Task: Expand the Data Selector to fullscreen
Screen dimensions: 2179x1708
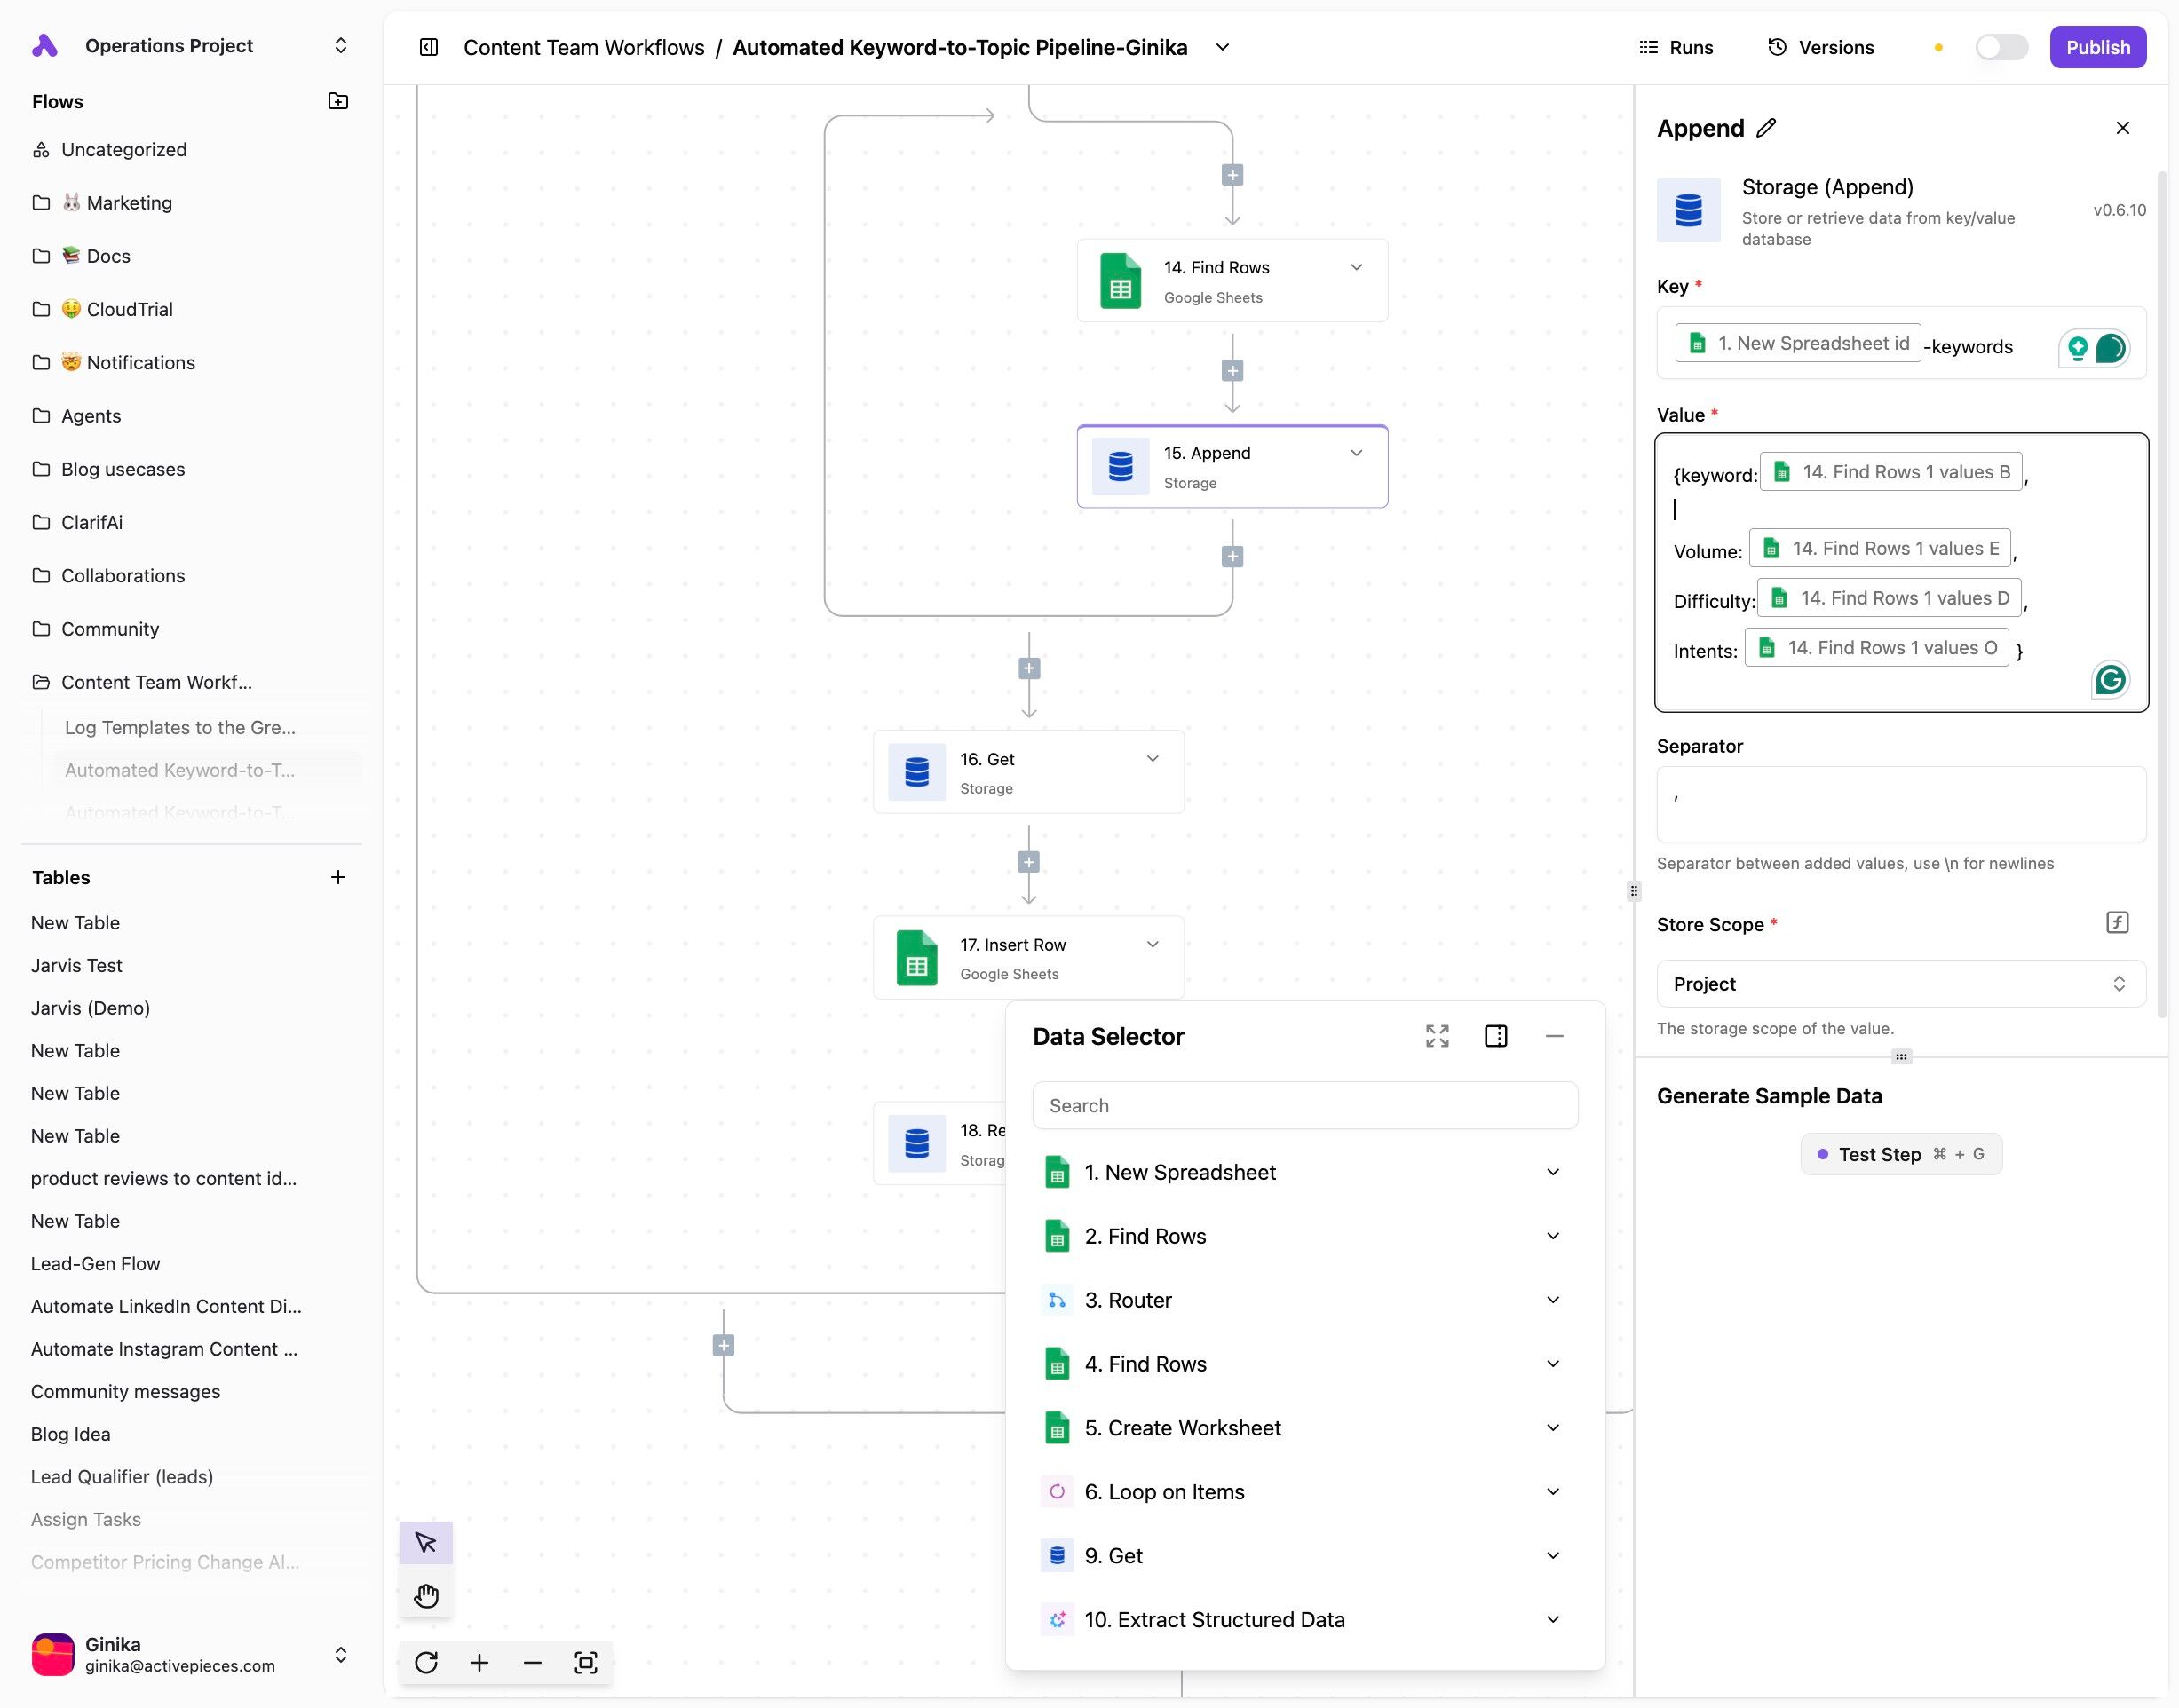Action: click(x=1437, y=1036)
